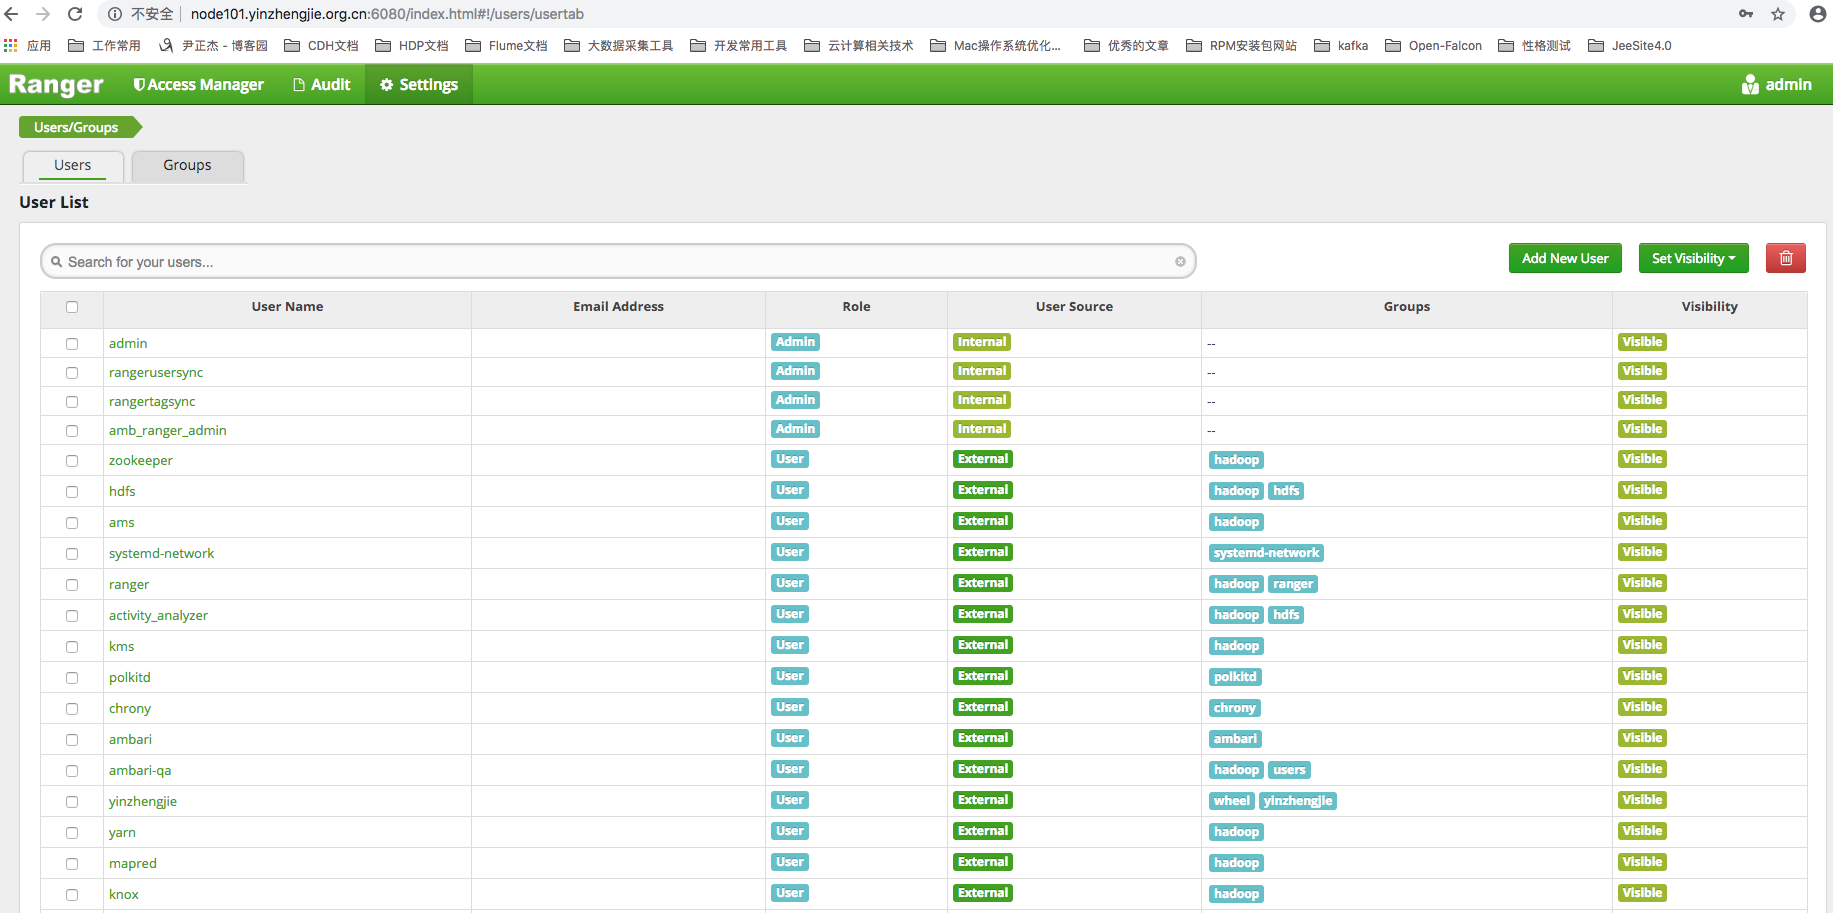
Task: Open the CDH文档 bookmark folder
Action: [322, 45]
